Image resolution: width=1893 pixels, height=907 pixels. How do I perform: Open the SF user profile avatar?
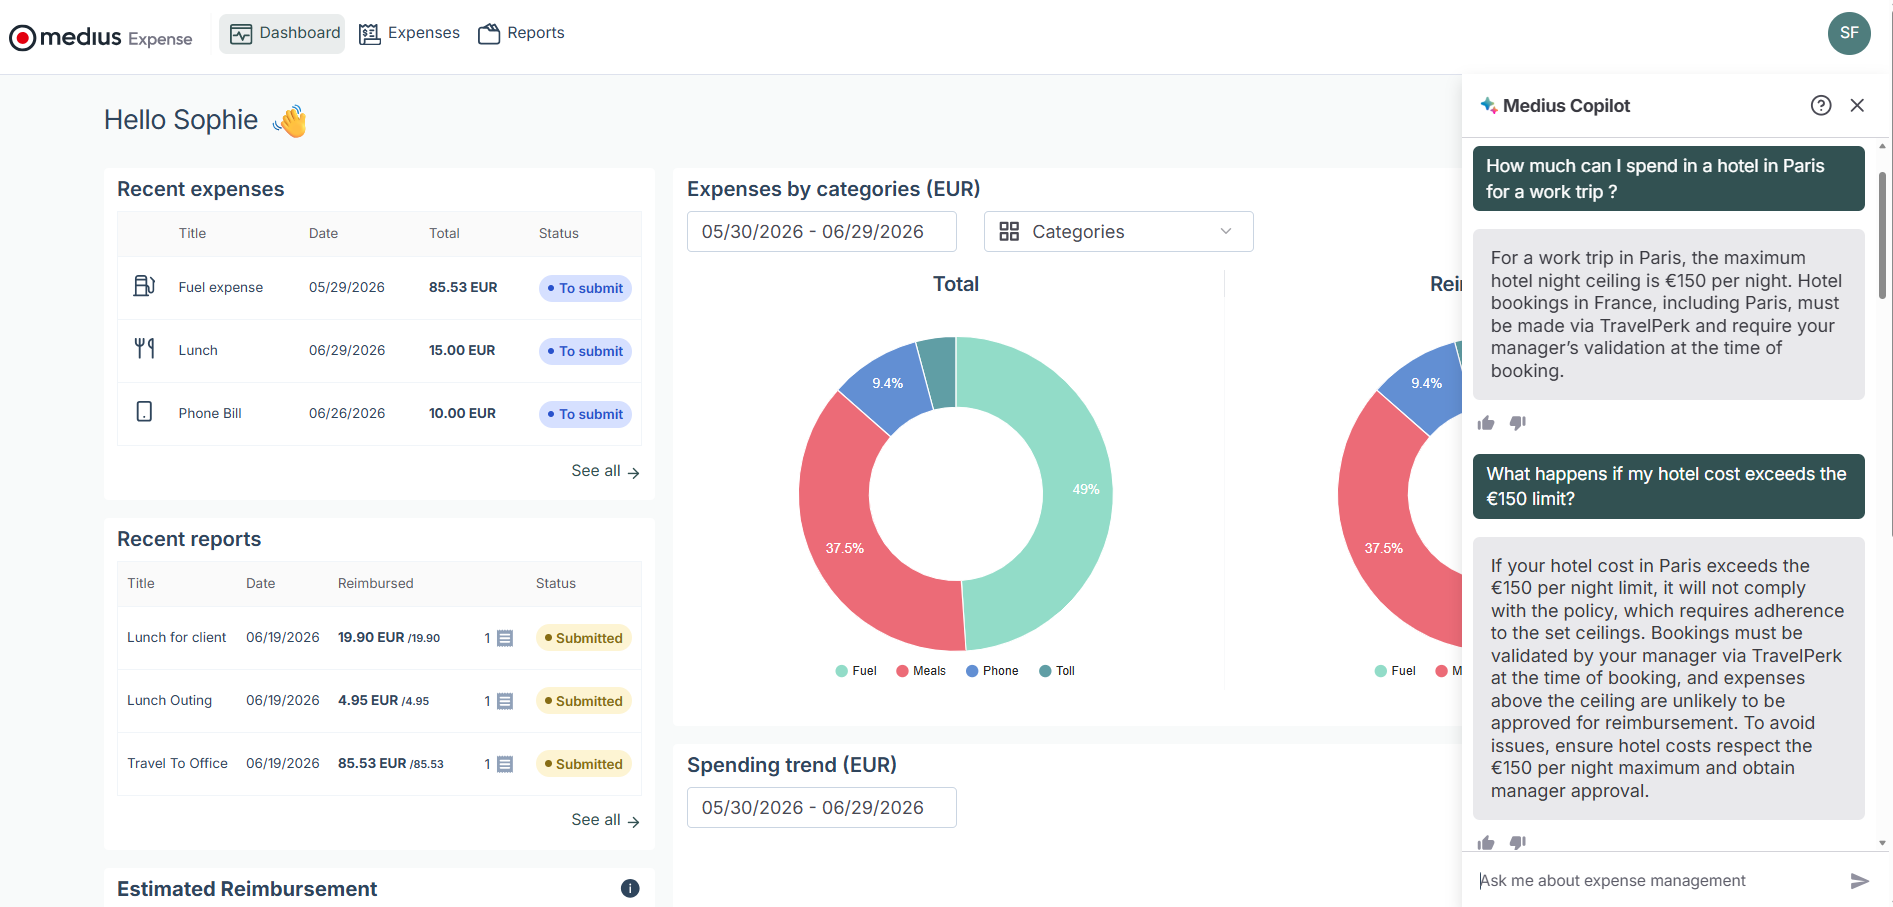pyautogui.click(x=1849, y=33)
